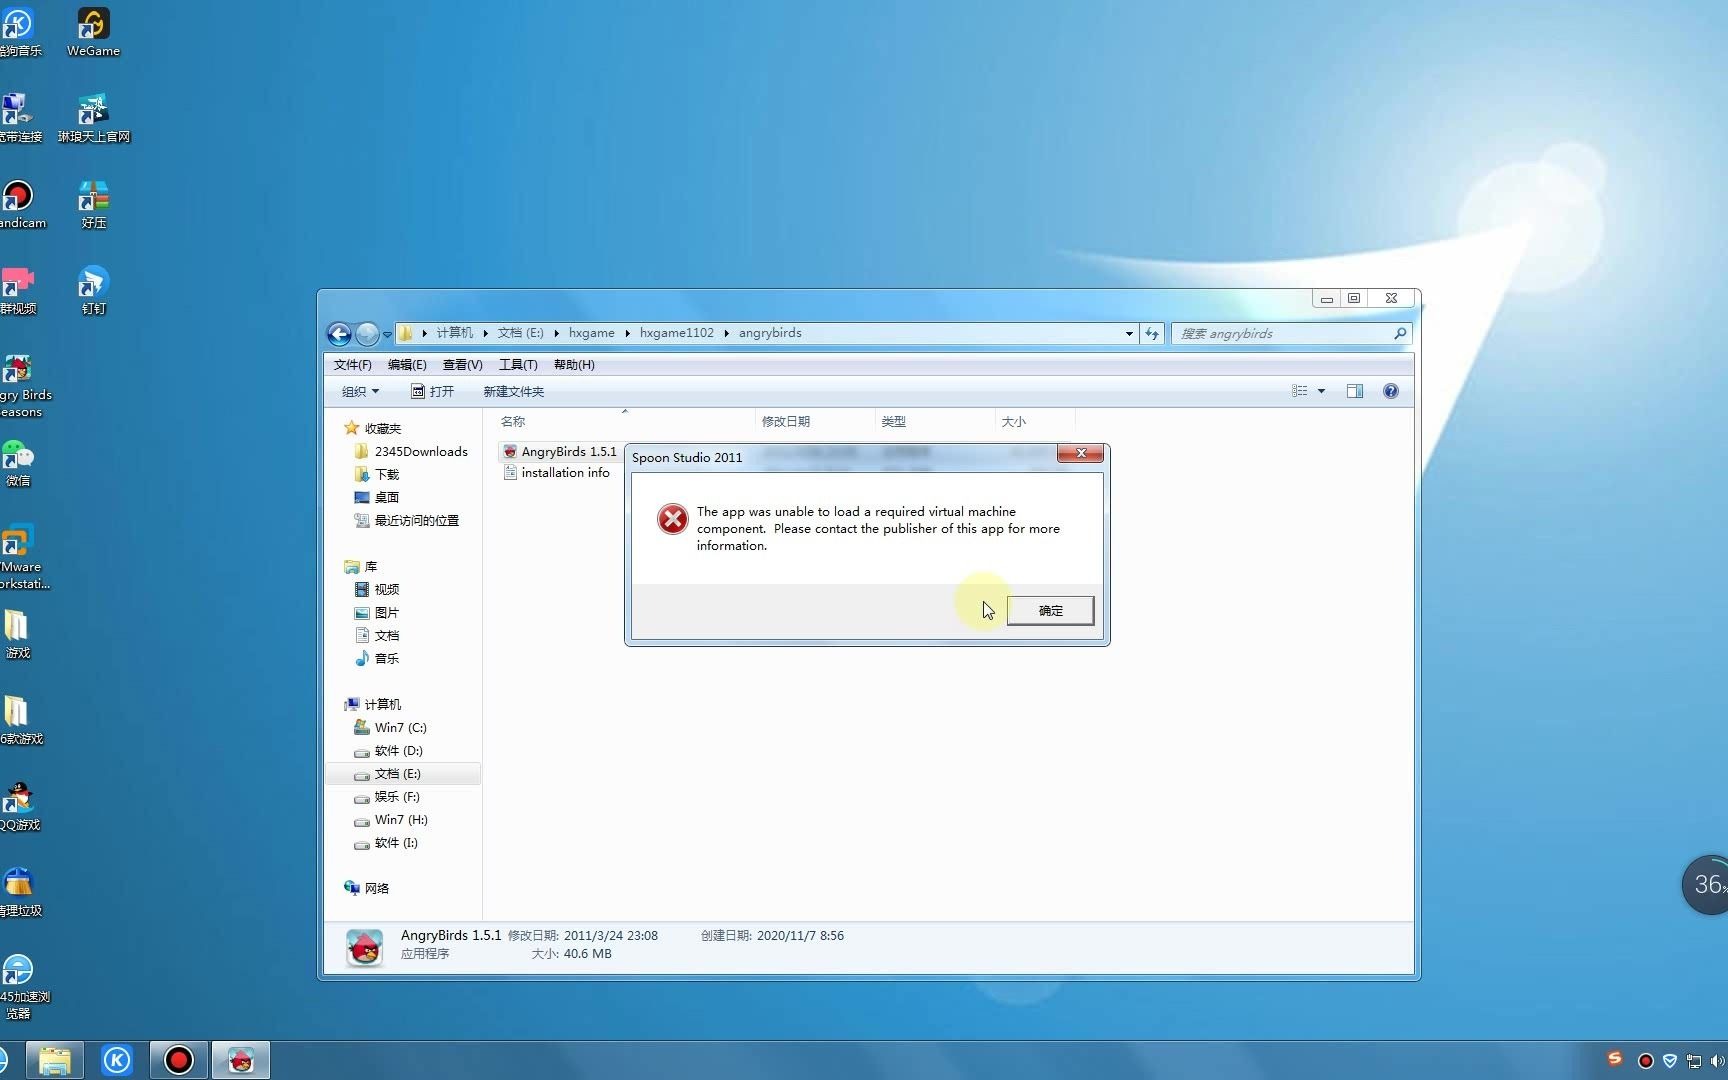This screenshot has height=1080, width=1728.
Task: Open the blue K music player taskbar icon
Action: [x=117, y=1060]
